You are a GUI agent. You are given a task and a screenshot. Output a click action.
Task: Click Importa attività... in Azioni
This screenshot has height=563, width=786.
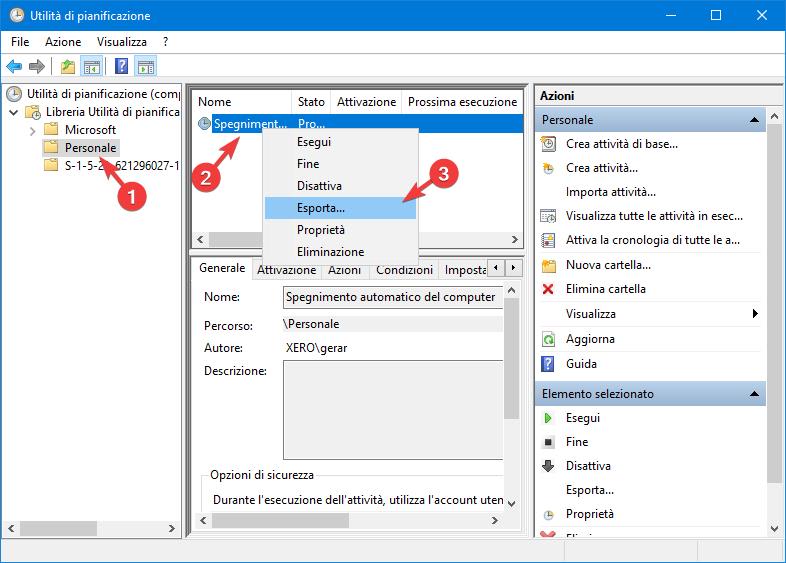point(611,192)
